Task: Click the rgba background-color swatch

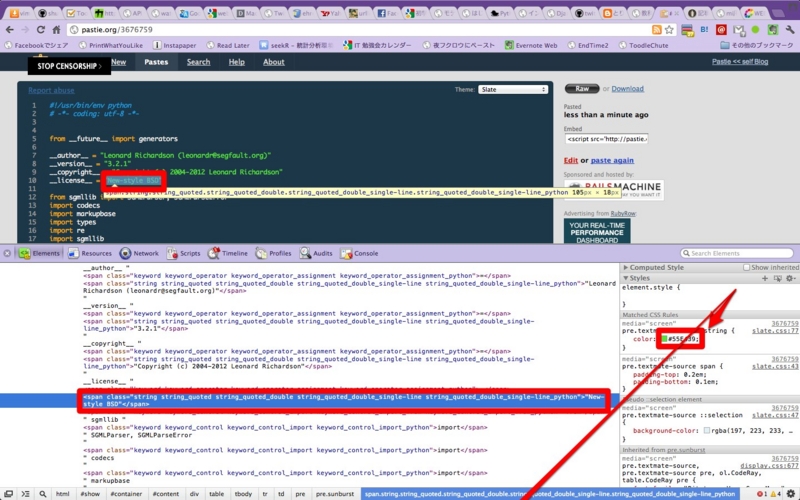Action: [x=707, y=431]
